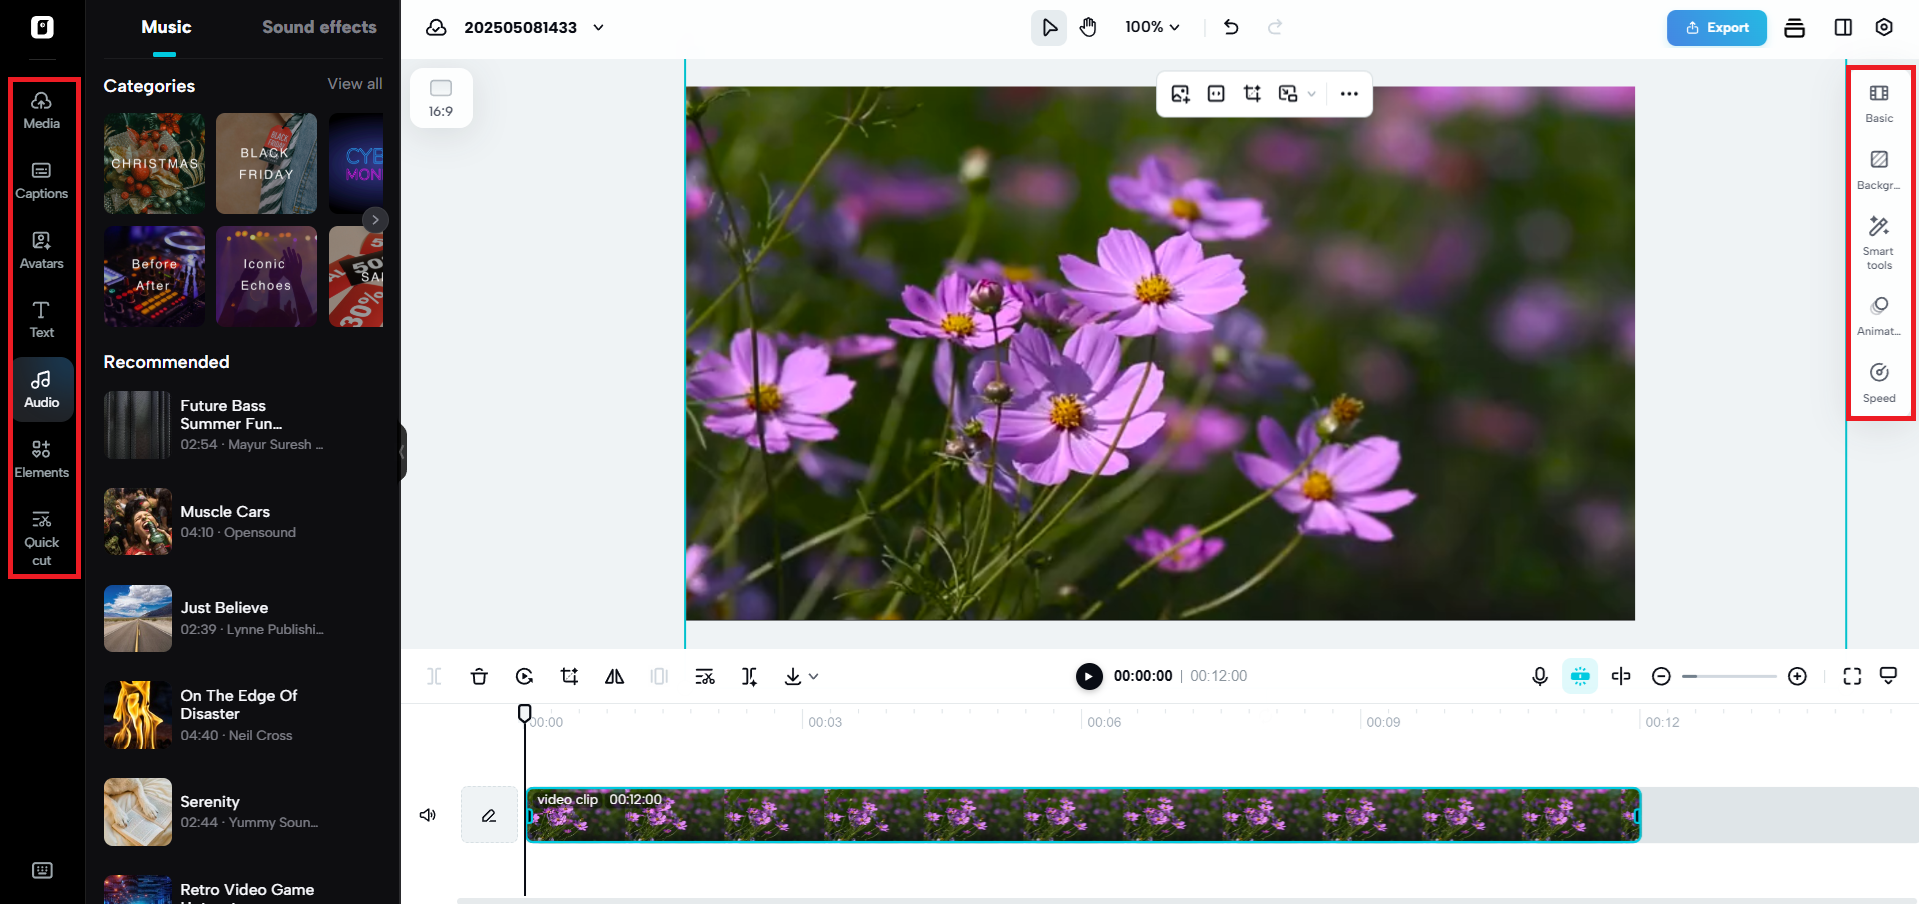Mirror the video clip horizontally

614,676
